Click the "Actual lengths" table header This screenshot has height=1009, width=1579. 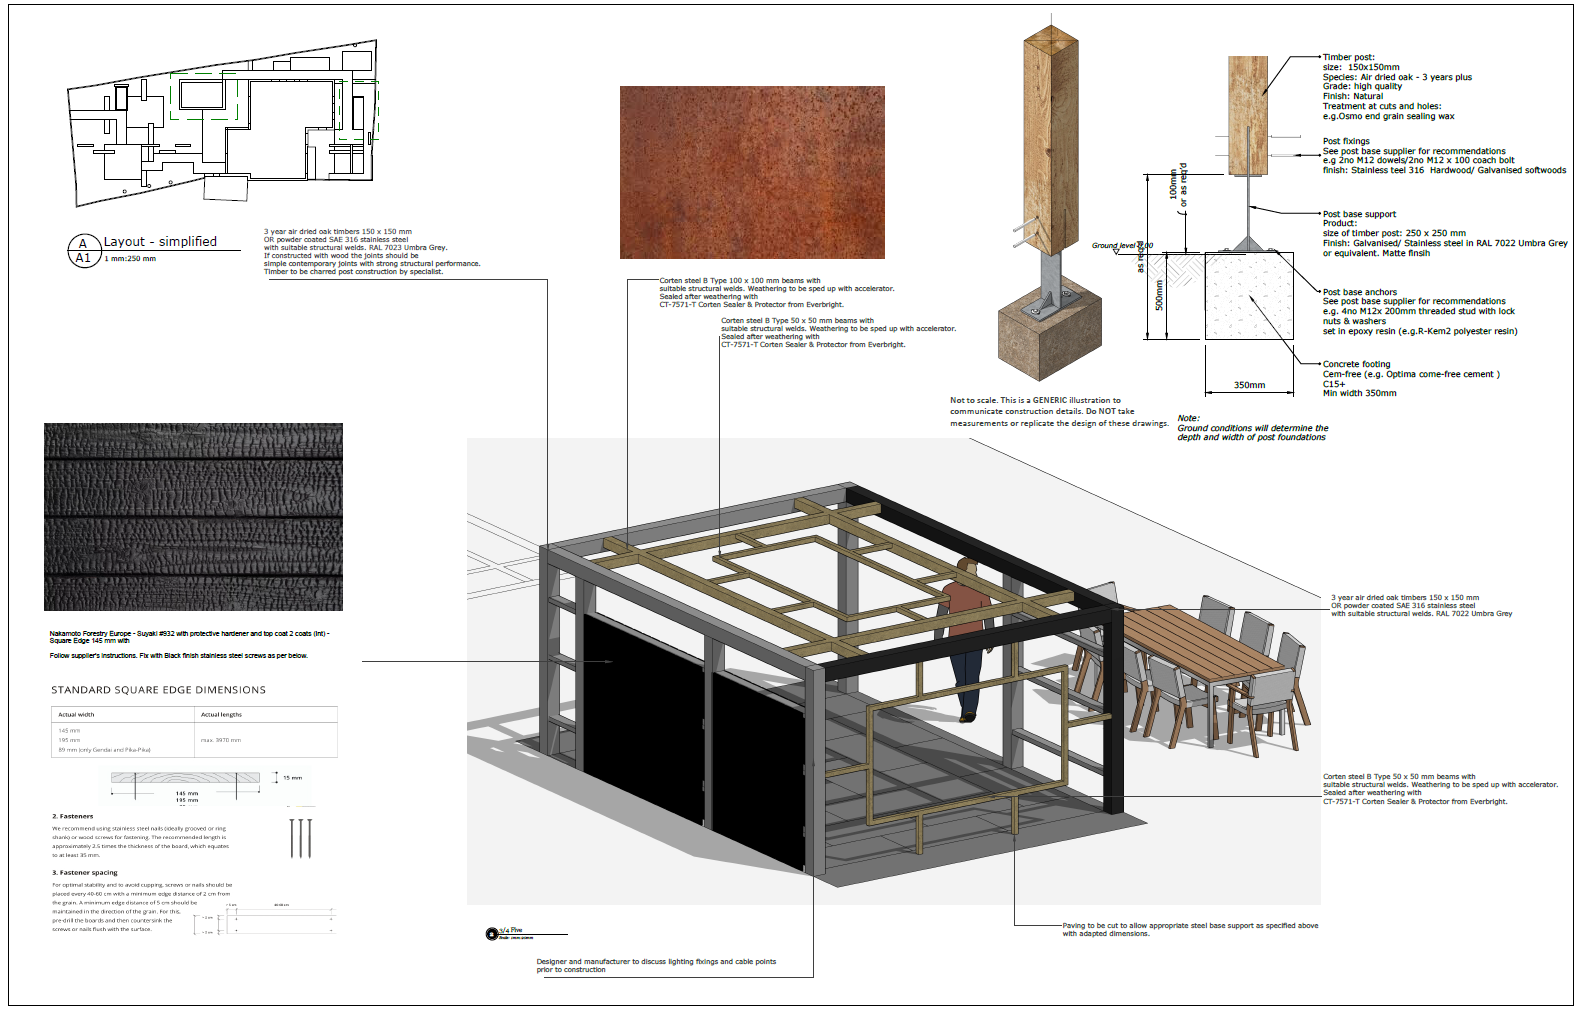pyautogui.click(x=221, y=715)
